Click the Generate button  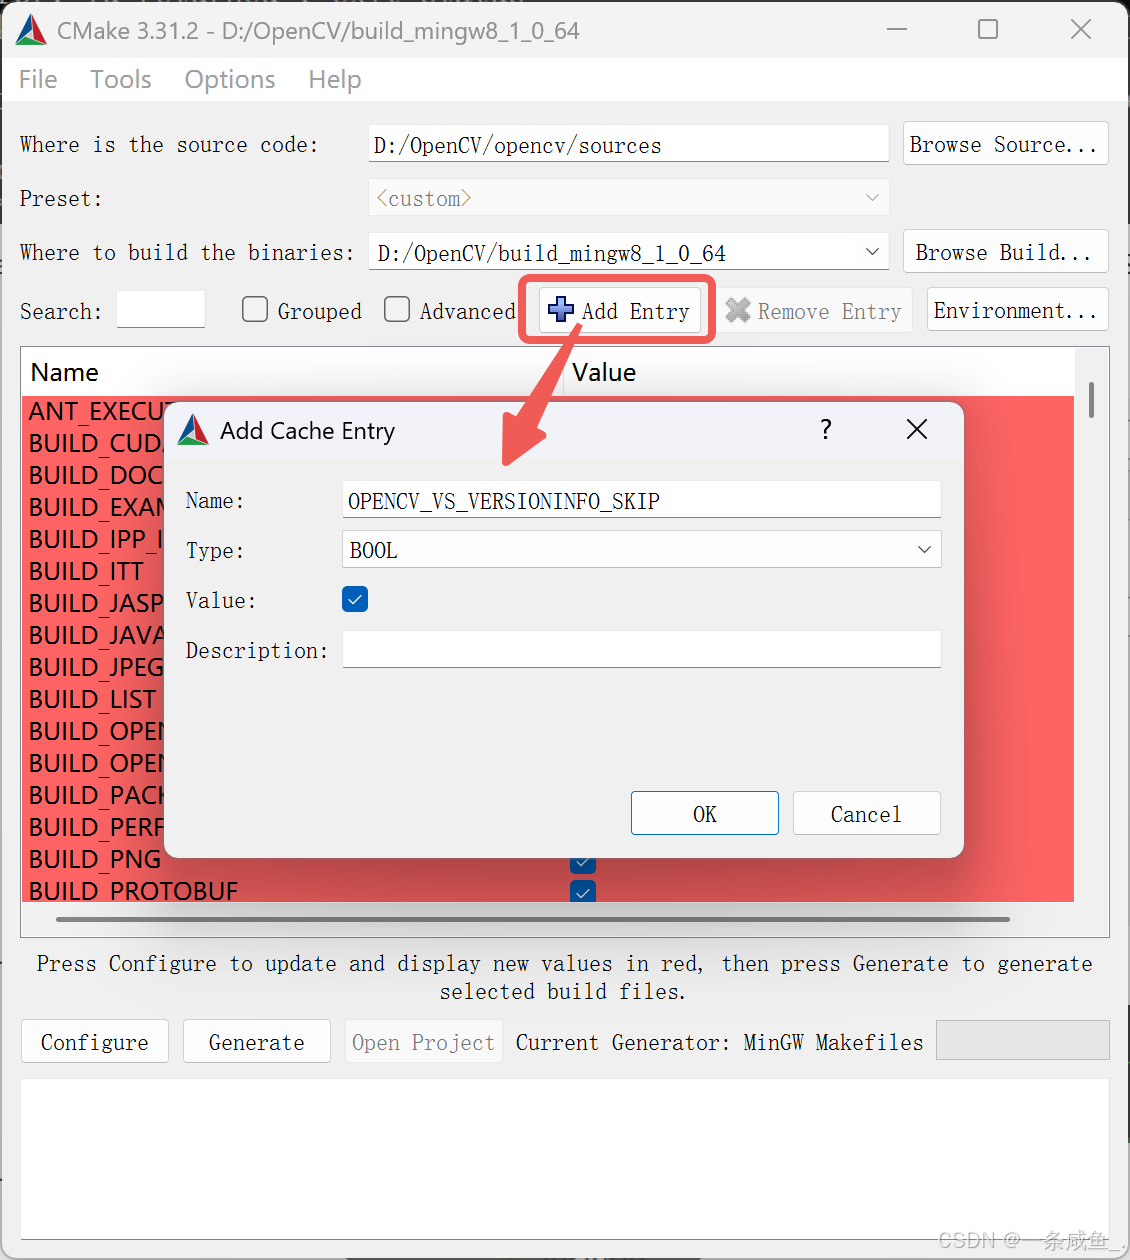(257, 1041)
